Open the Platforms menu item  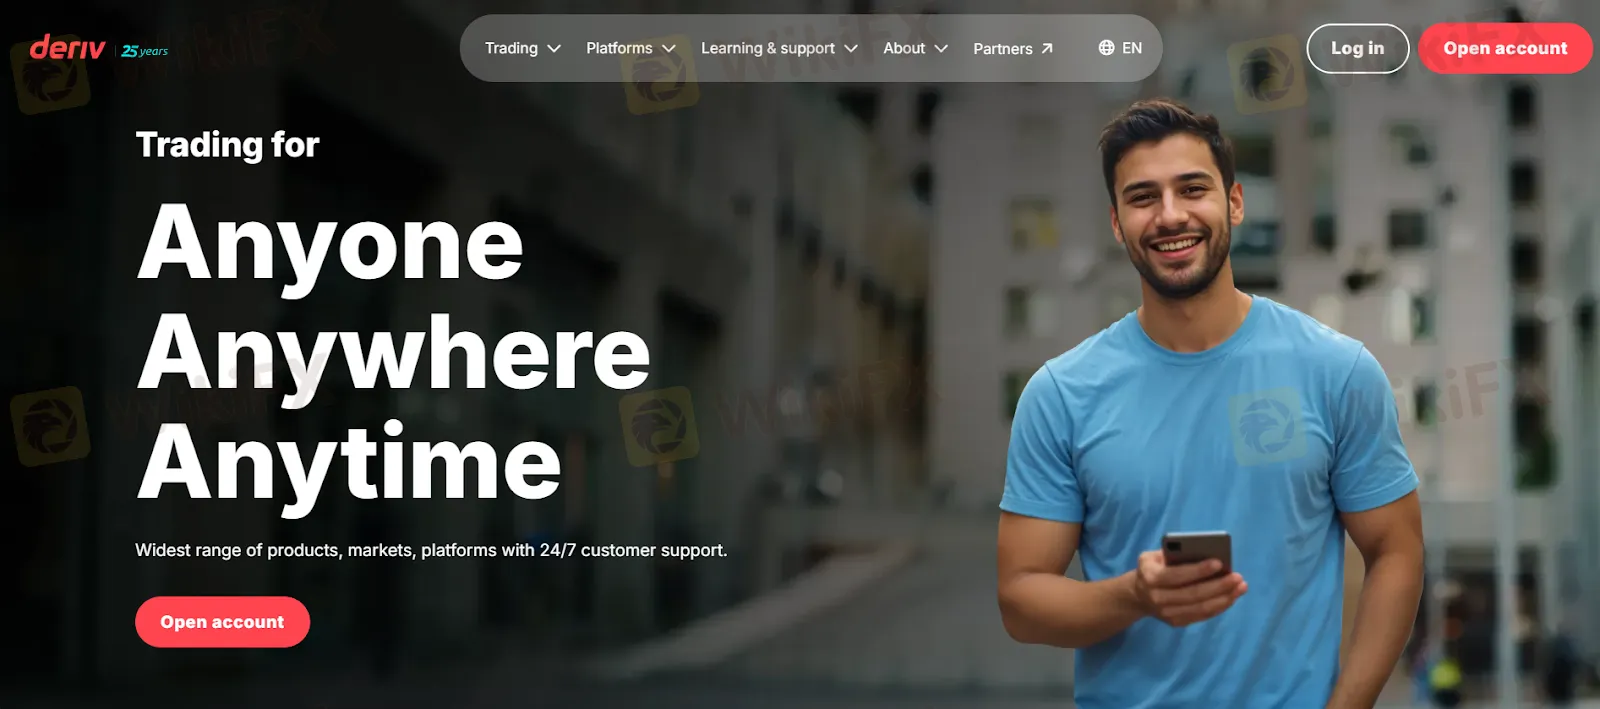[619, 48]
